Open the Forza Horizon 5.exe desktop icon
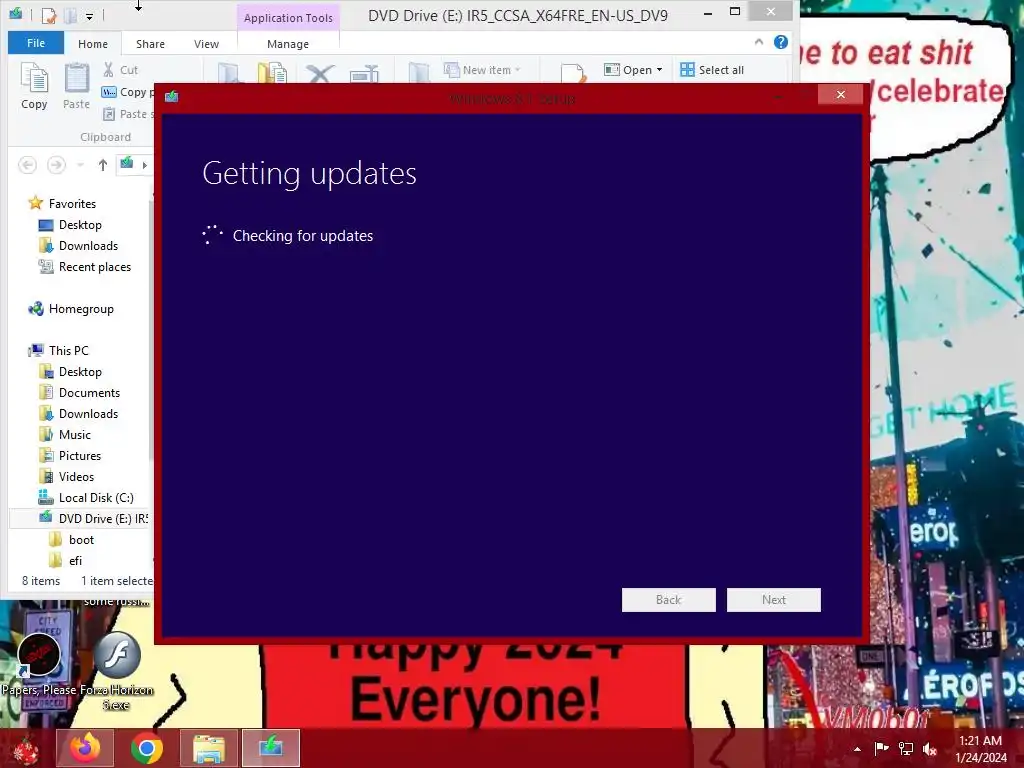 tap(116, 671)
